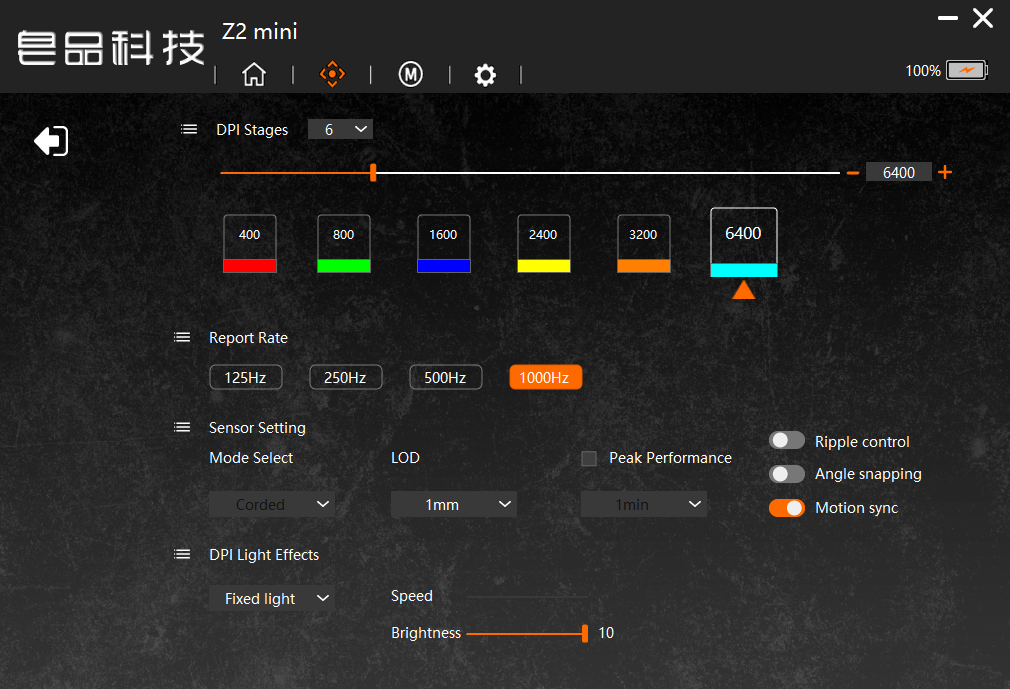Click the list icon beside Report Rate
This screenshot has width=1010, height=689.
[182, 338]
